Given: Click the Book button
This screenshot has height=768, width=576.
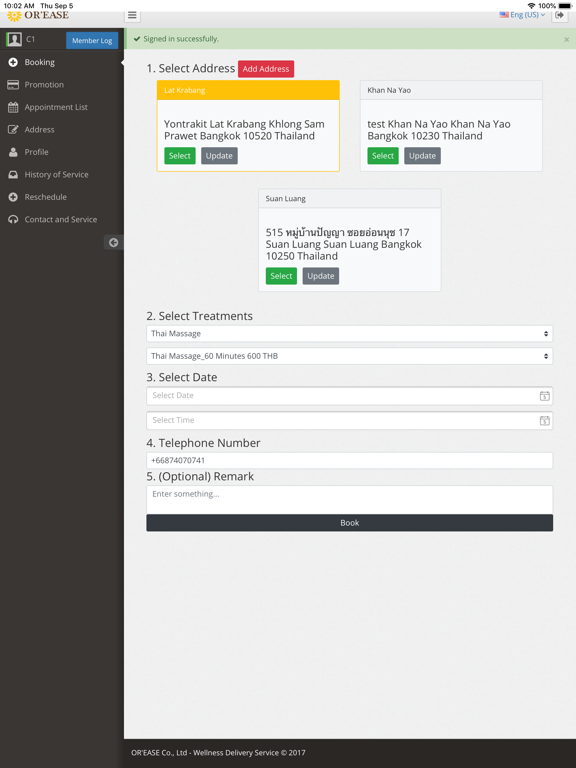Looking at the screenshot, I should pos(349,523).
